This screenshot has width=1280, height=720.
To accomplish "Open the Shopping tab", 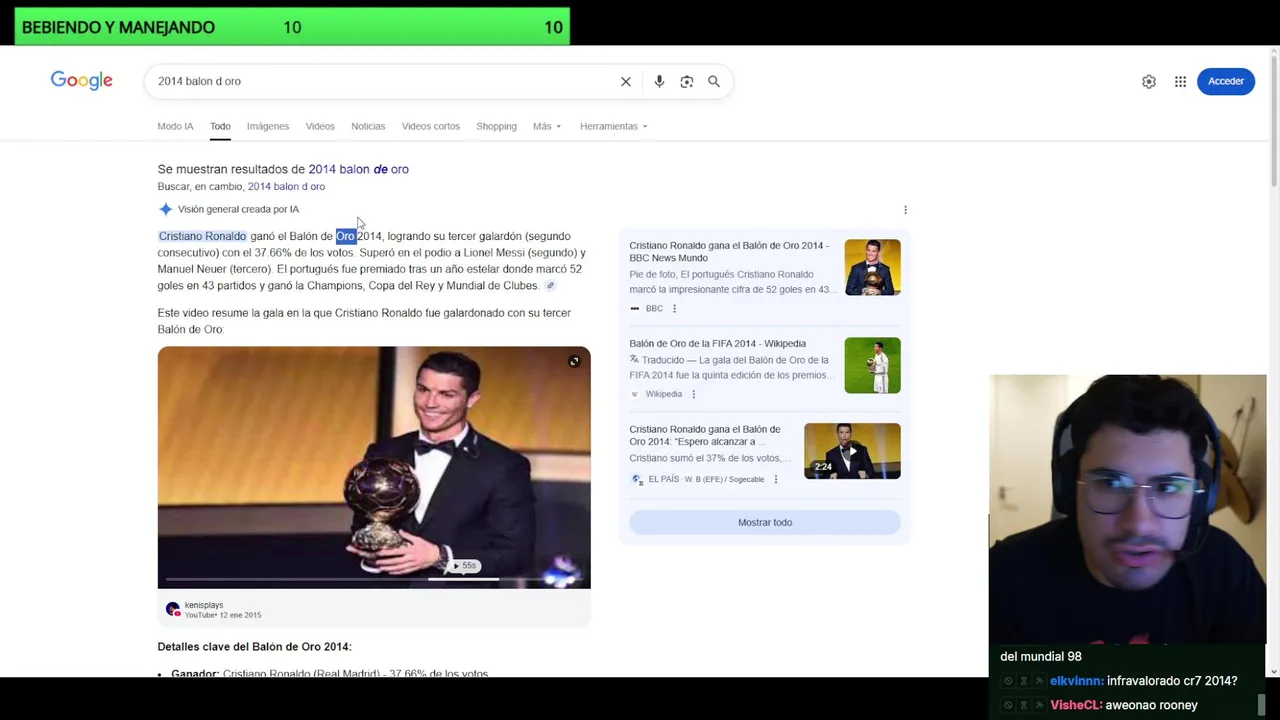I will 496,126.
